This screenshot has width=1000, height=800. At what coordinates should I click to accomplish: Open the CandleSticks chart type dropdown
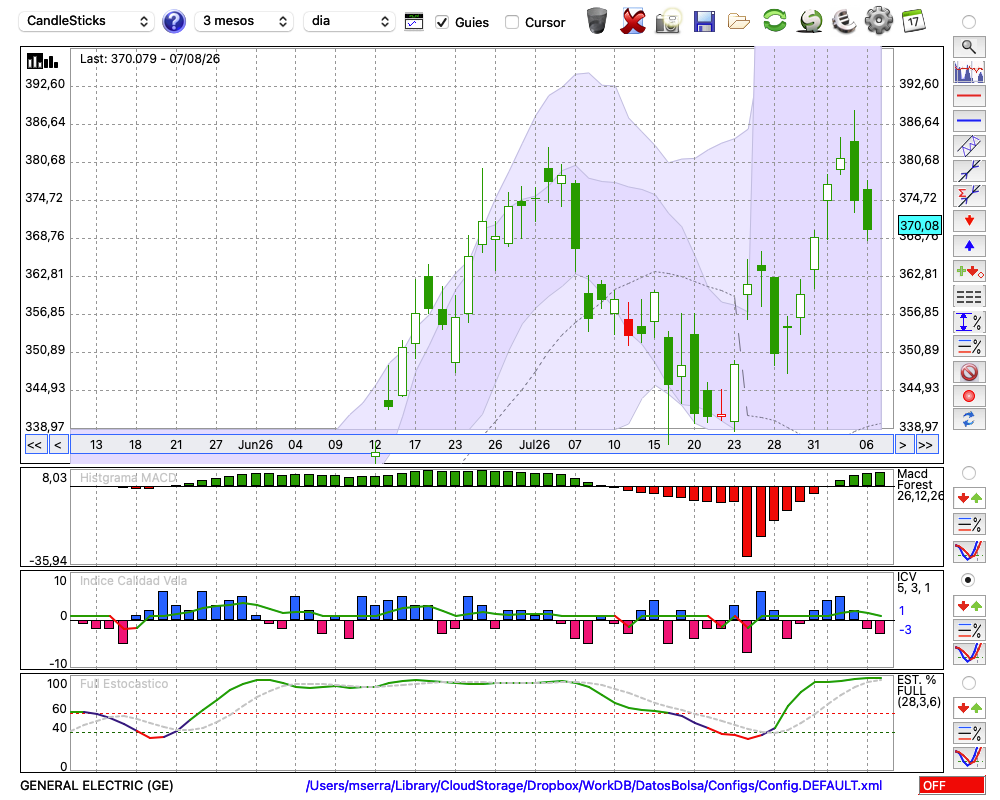[x=87, y=21]
